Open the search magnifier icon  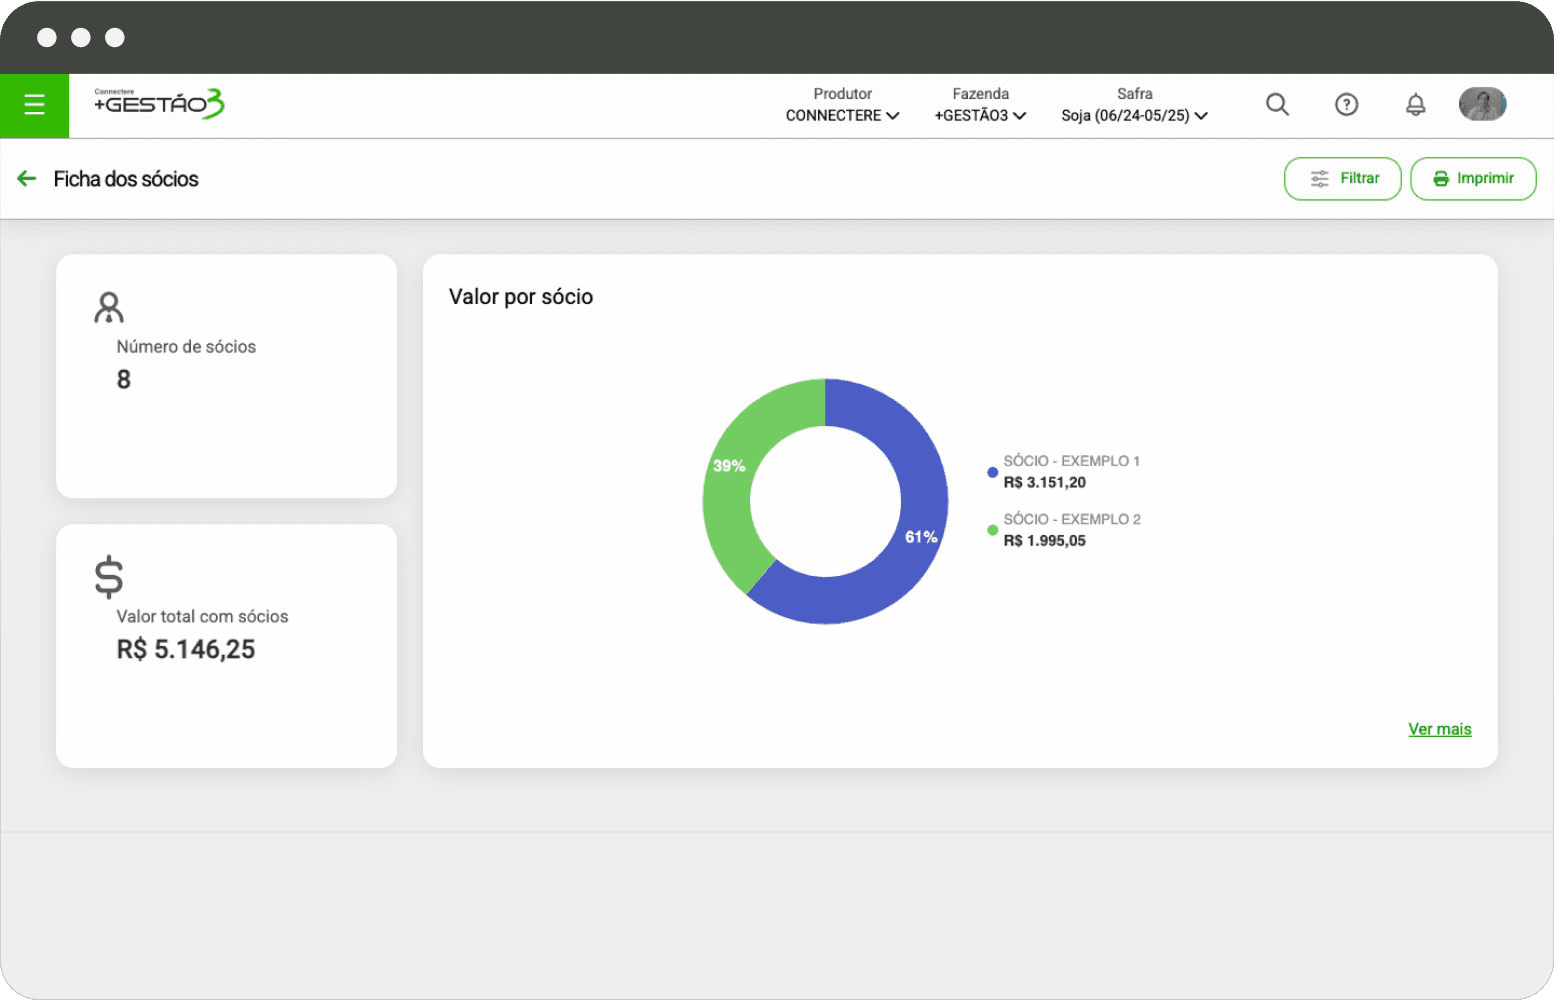coord(1277,104)
